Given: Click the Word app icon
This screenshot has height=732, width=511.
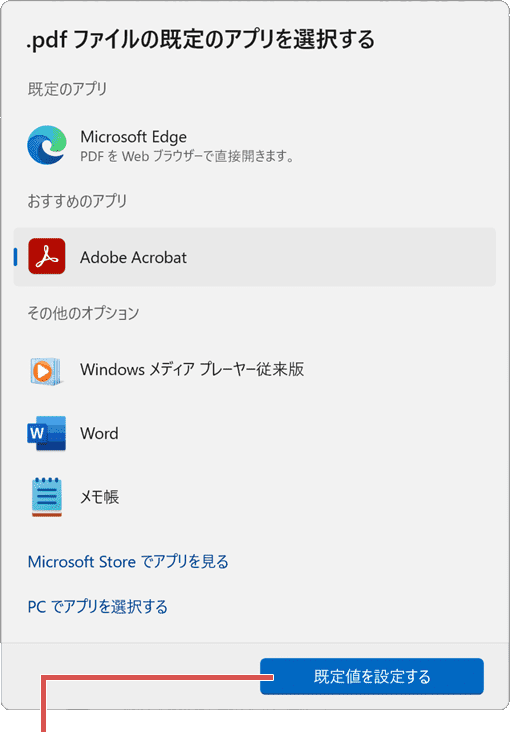Looking at the screenshot, I should pyautogui.click(x=47, y=434).
